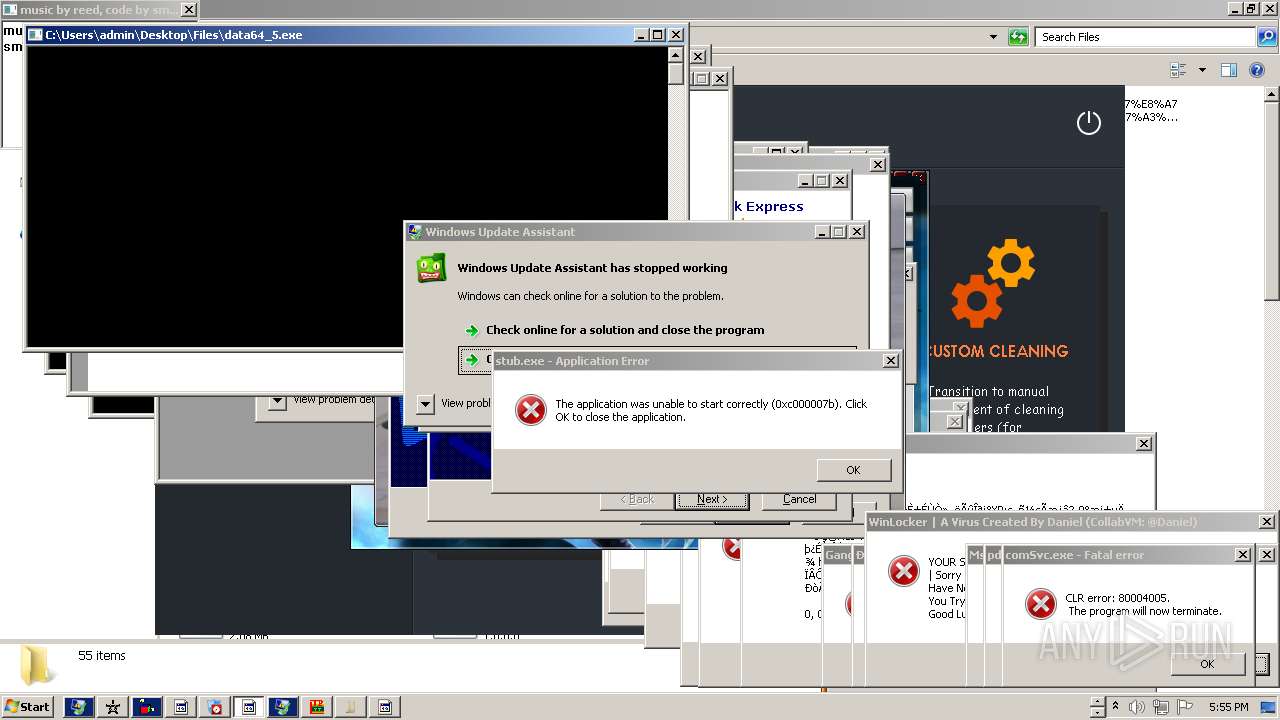Click the Next button behind error dialog
The image size is (1280, 720).
(x=712, y=499)
